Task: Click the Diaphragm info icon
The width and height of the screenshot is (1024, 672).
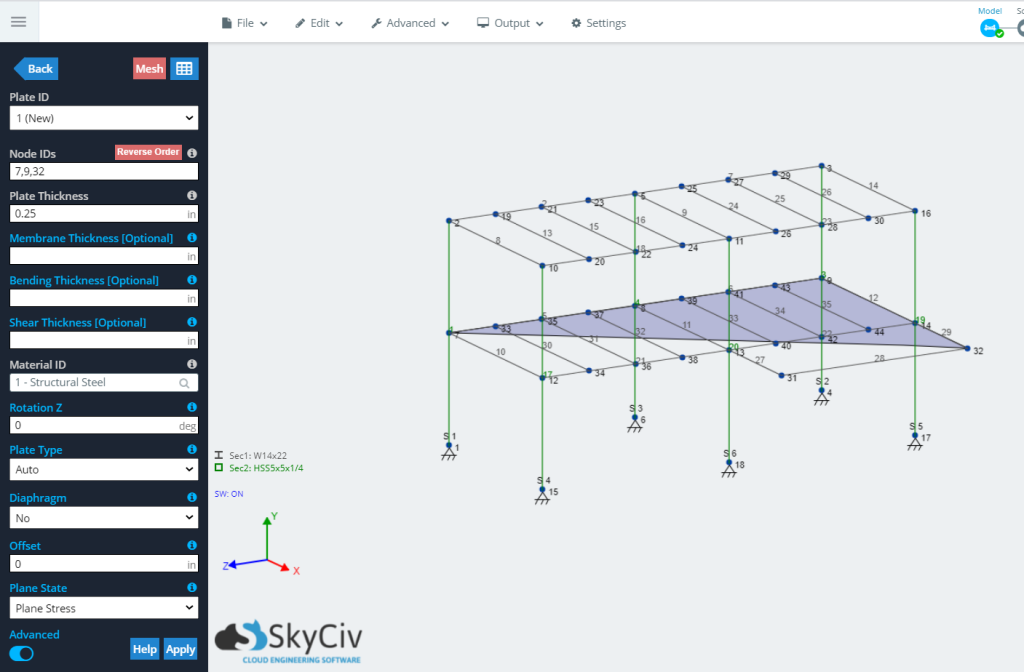Action: click(192, 498)
